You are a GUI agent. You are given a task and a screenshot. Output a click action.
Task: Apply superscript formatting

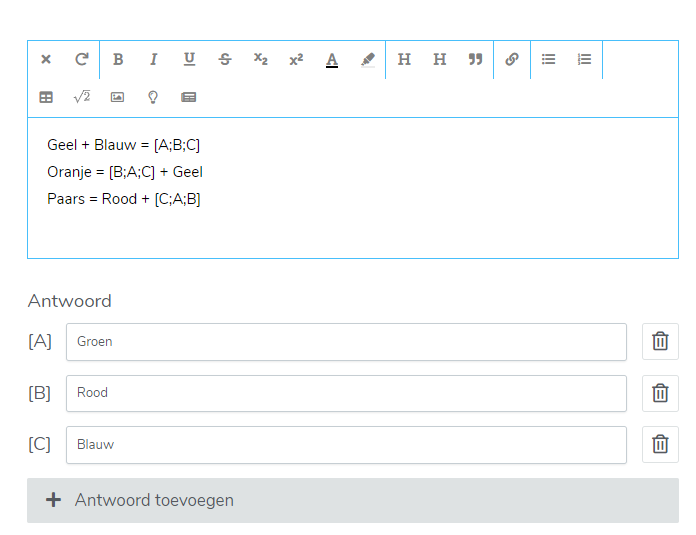click(296, 59)
